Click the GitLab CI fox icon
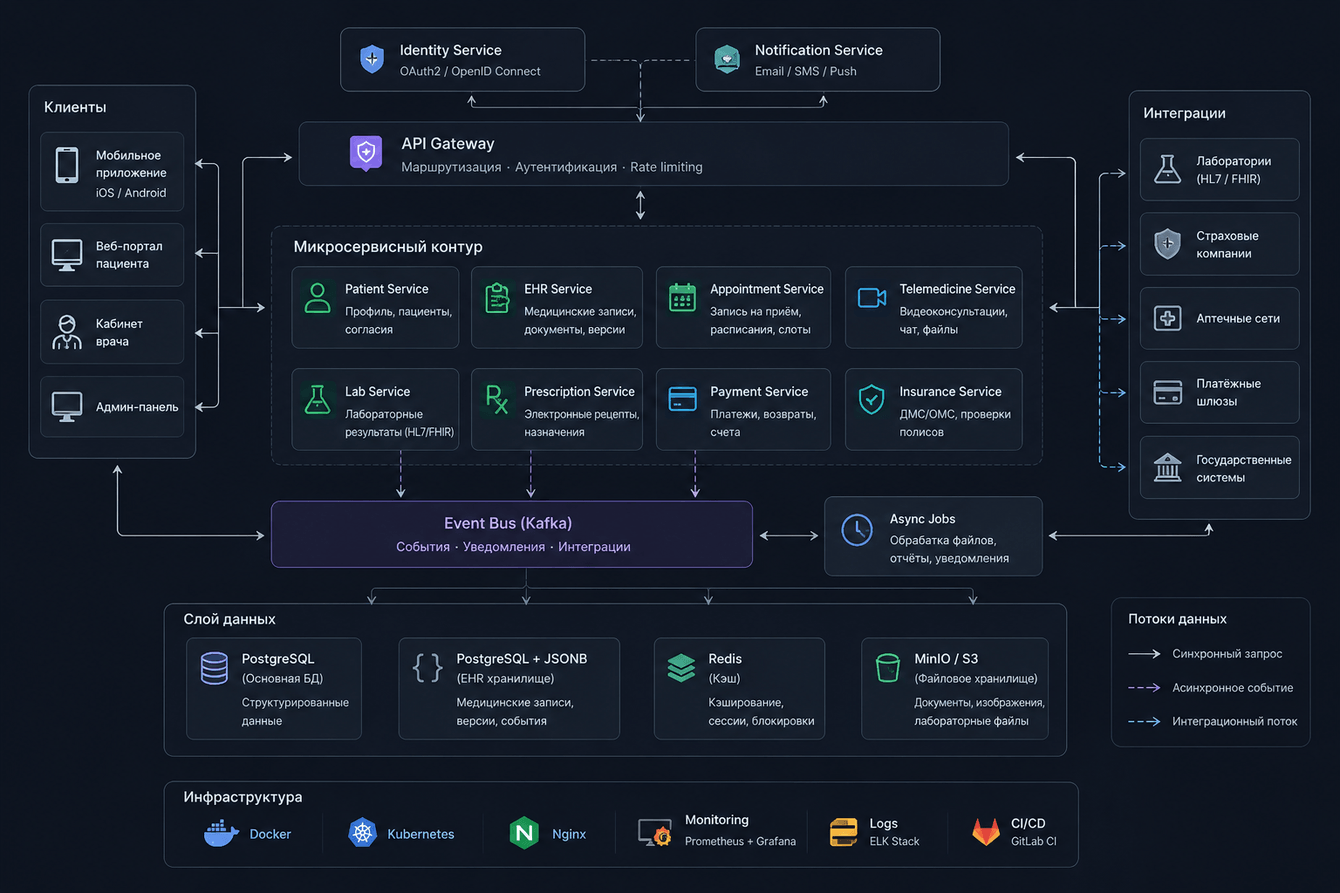The height and width of the screenshot is (893, 1340). (986, 832)
